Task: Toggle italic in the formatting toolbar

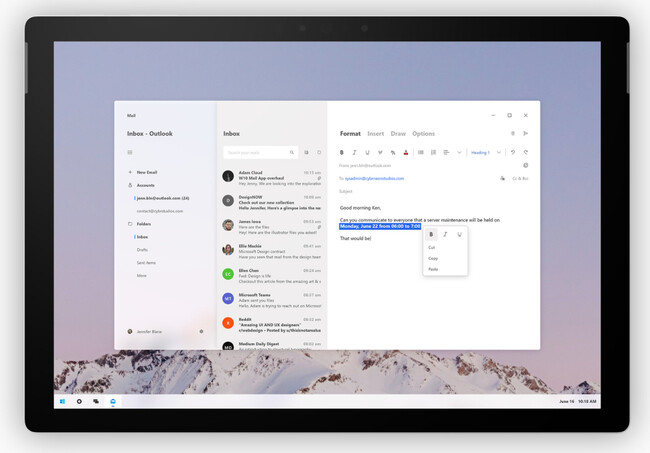Action: click(x=354, y=153)
